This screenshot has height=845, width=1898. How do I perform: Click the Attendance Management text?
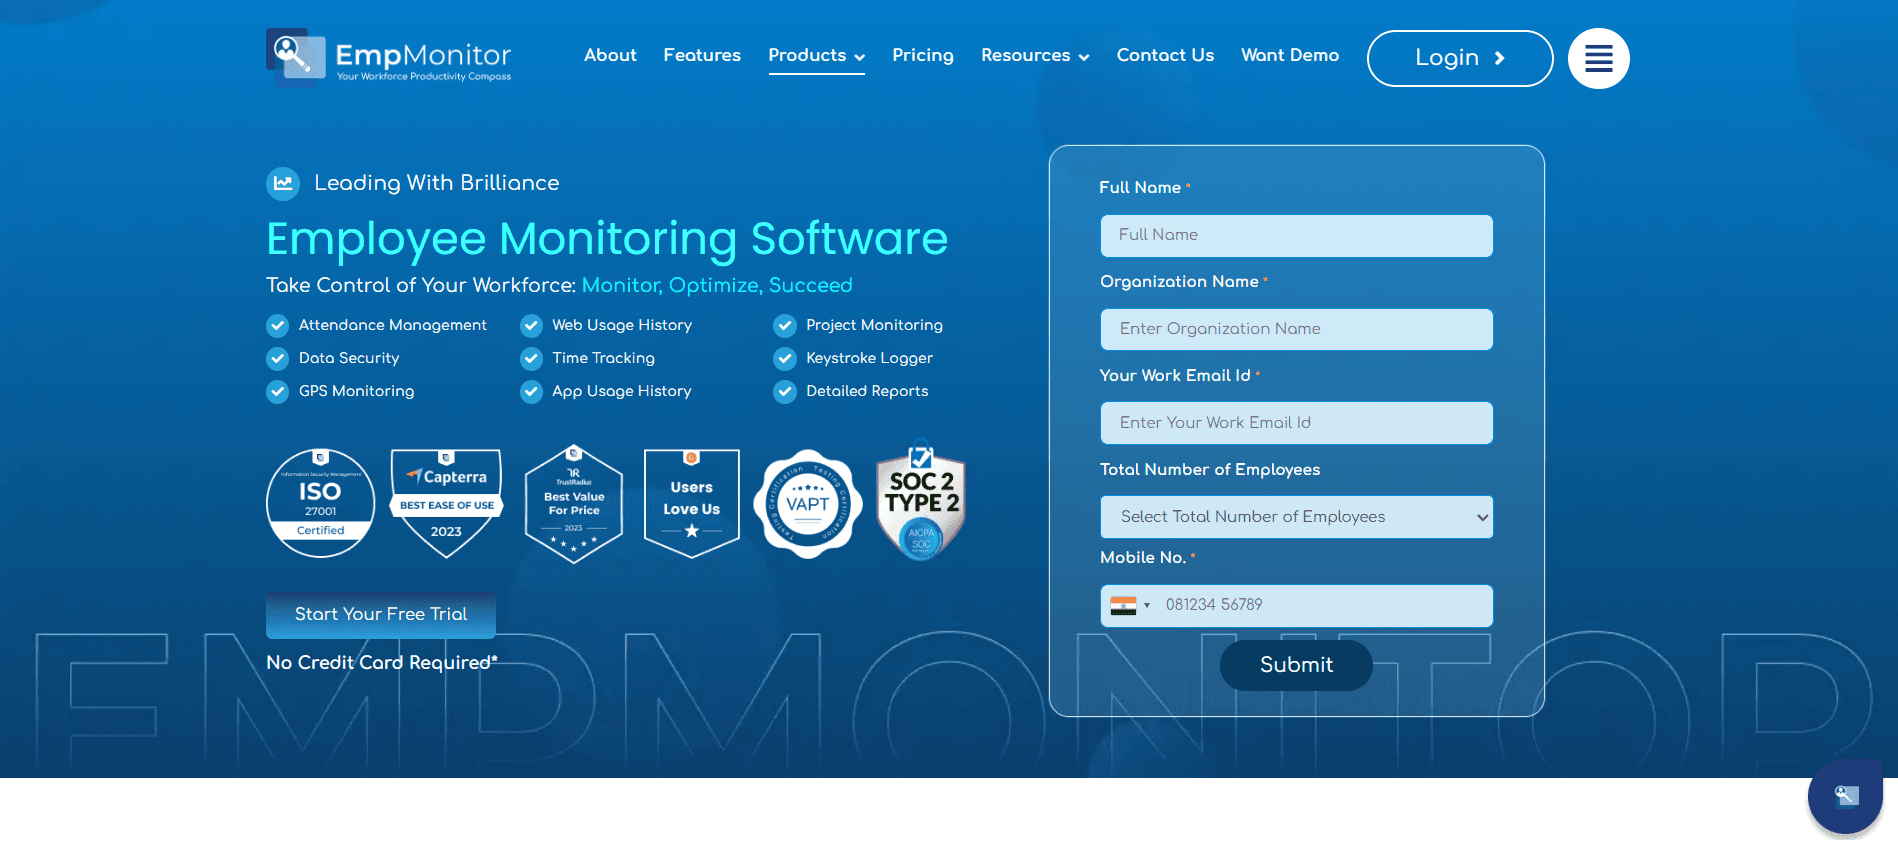pyautogui.click(x=393, y=325)
